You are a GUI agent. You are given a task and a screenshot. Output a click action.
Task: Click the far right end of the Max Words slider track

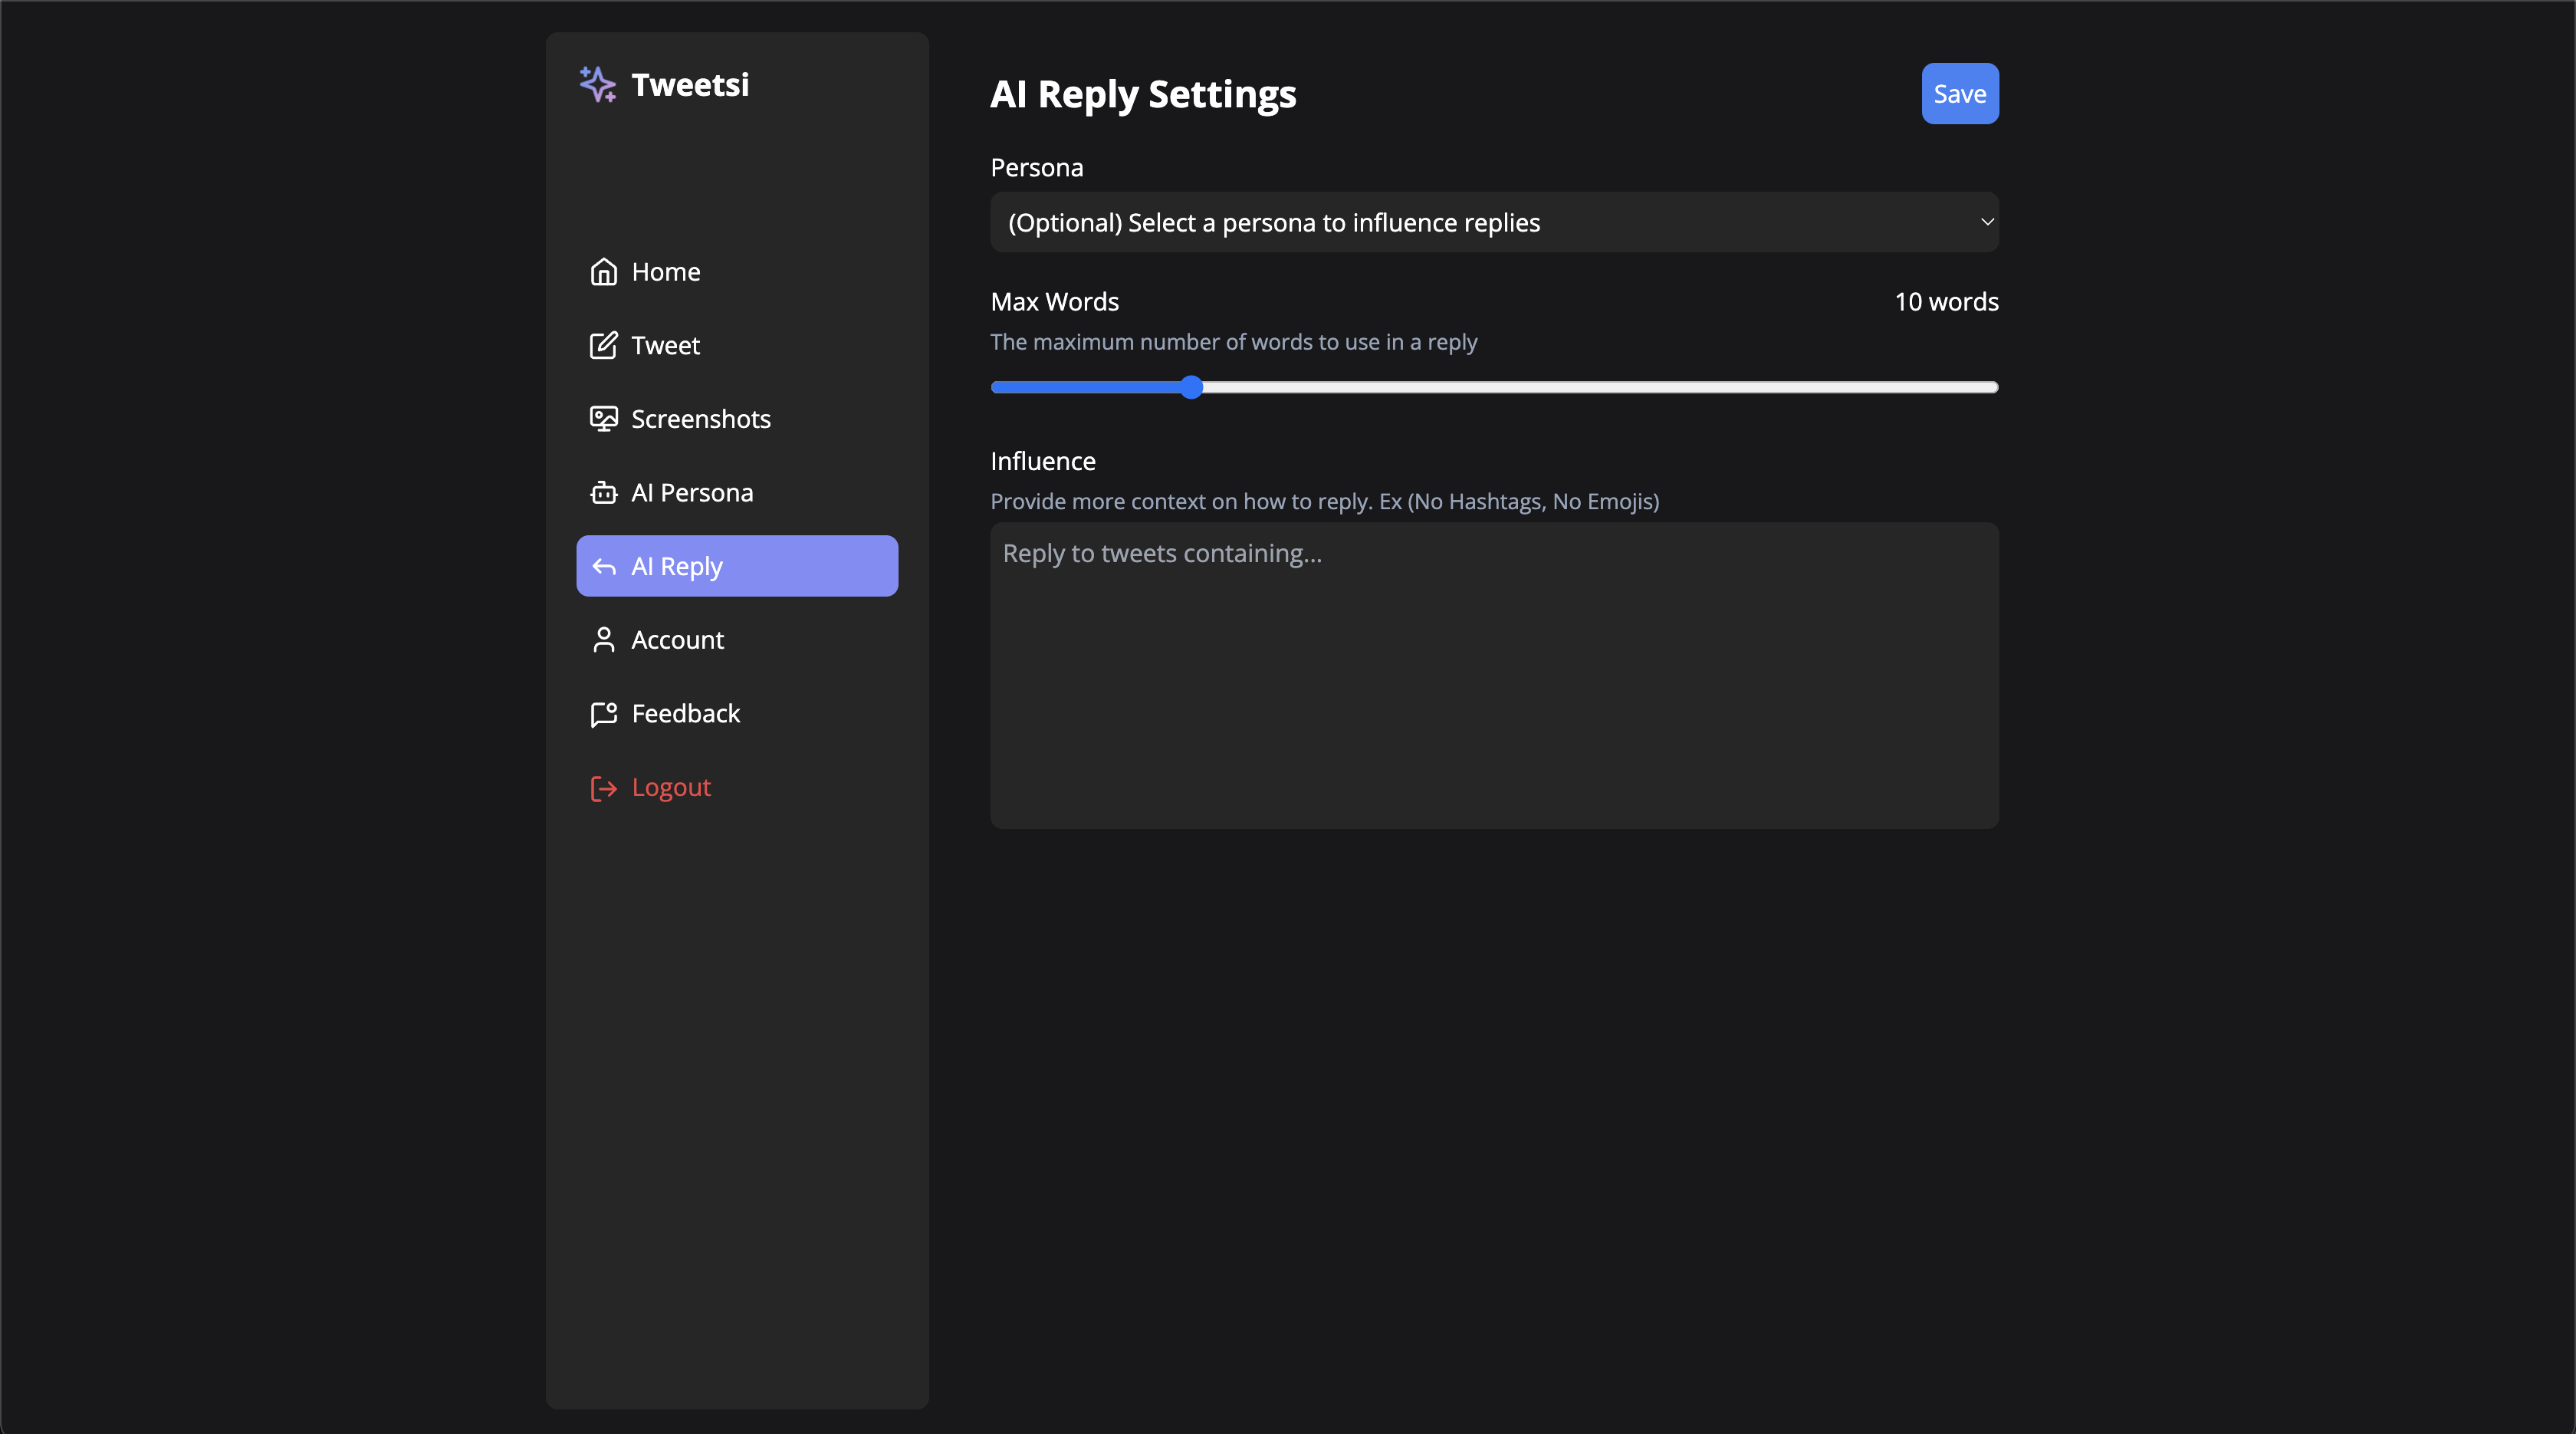coord(1993,387)
